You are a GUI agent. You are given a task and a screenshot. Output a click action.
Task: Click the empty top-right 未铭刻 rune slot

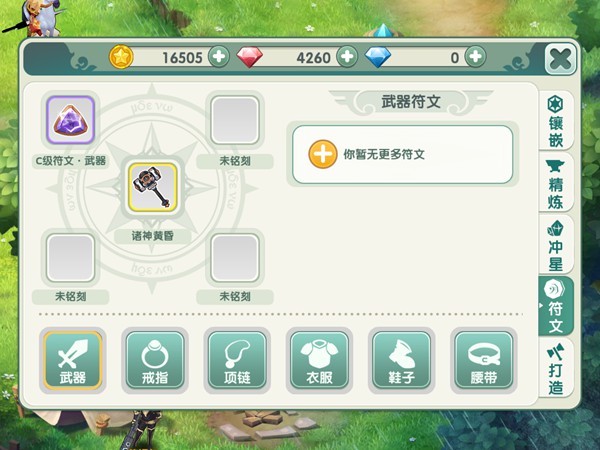[235, 120]
